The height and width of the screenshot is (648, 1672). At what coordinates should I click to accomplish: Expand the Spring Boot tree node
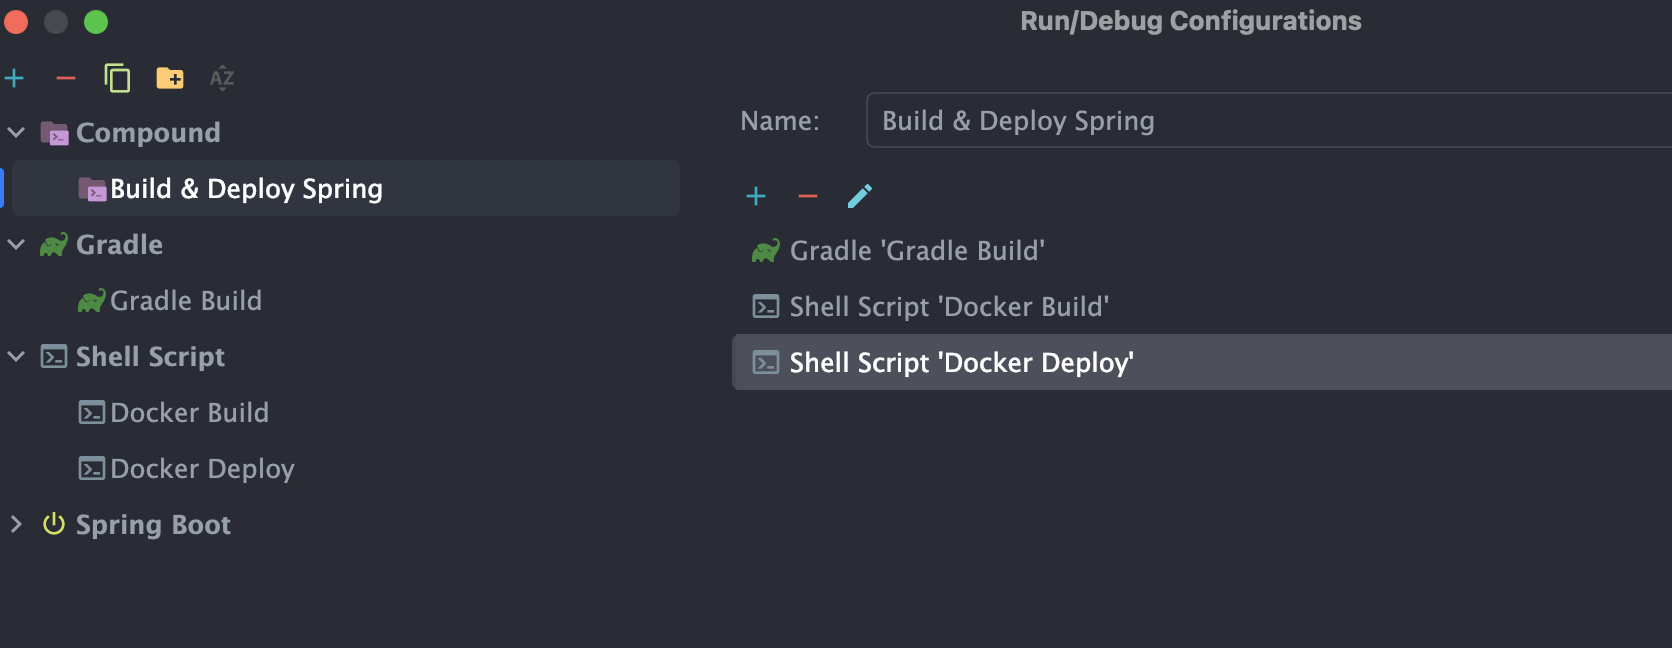(16, 524)
